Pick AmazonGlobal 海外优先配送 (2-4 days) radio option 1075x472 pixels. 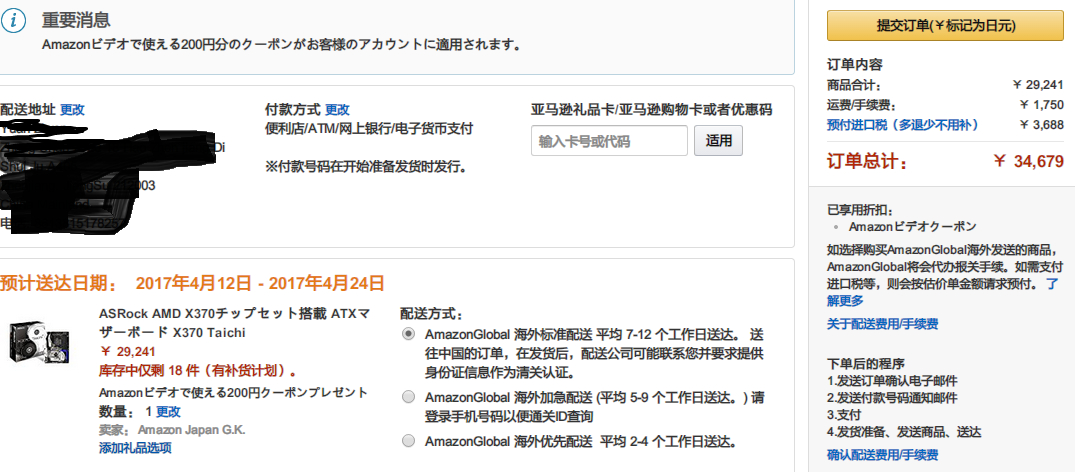tap(407, 440)
